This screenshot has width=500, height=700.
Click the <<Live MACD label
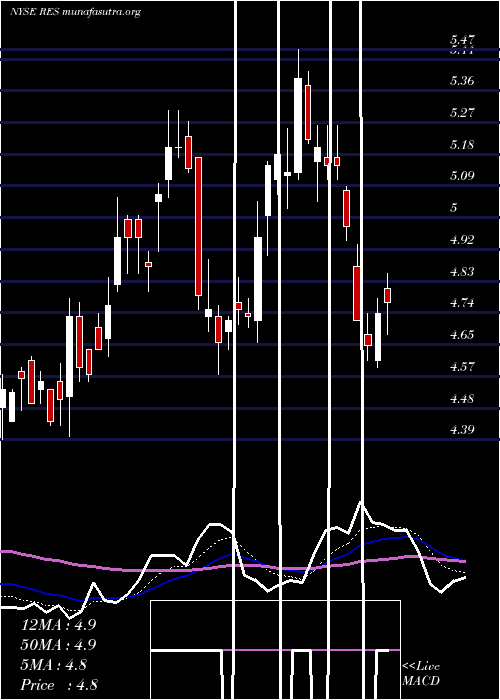[421, 673]
